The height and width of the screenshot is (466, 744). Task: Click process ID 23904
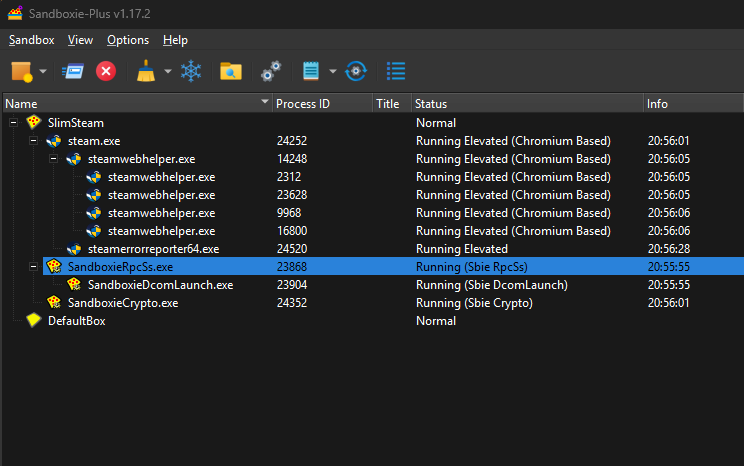292,285
